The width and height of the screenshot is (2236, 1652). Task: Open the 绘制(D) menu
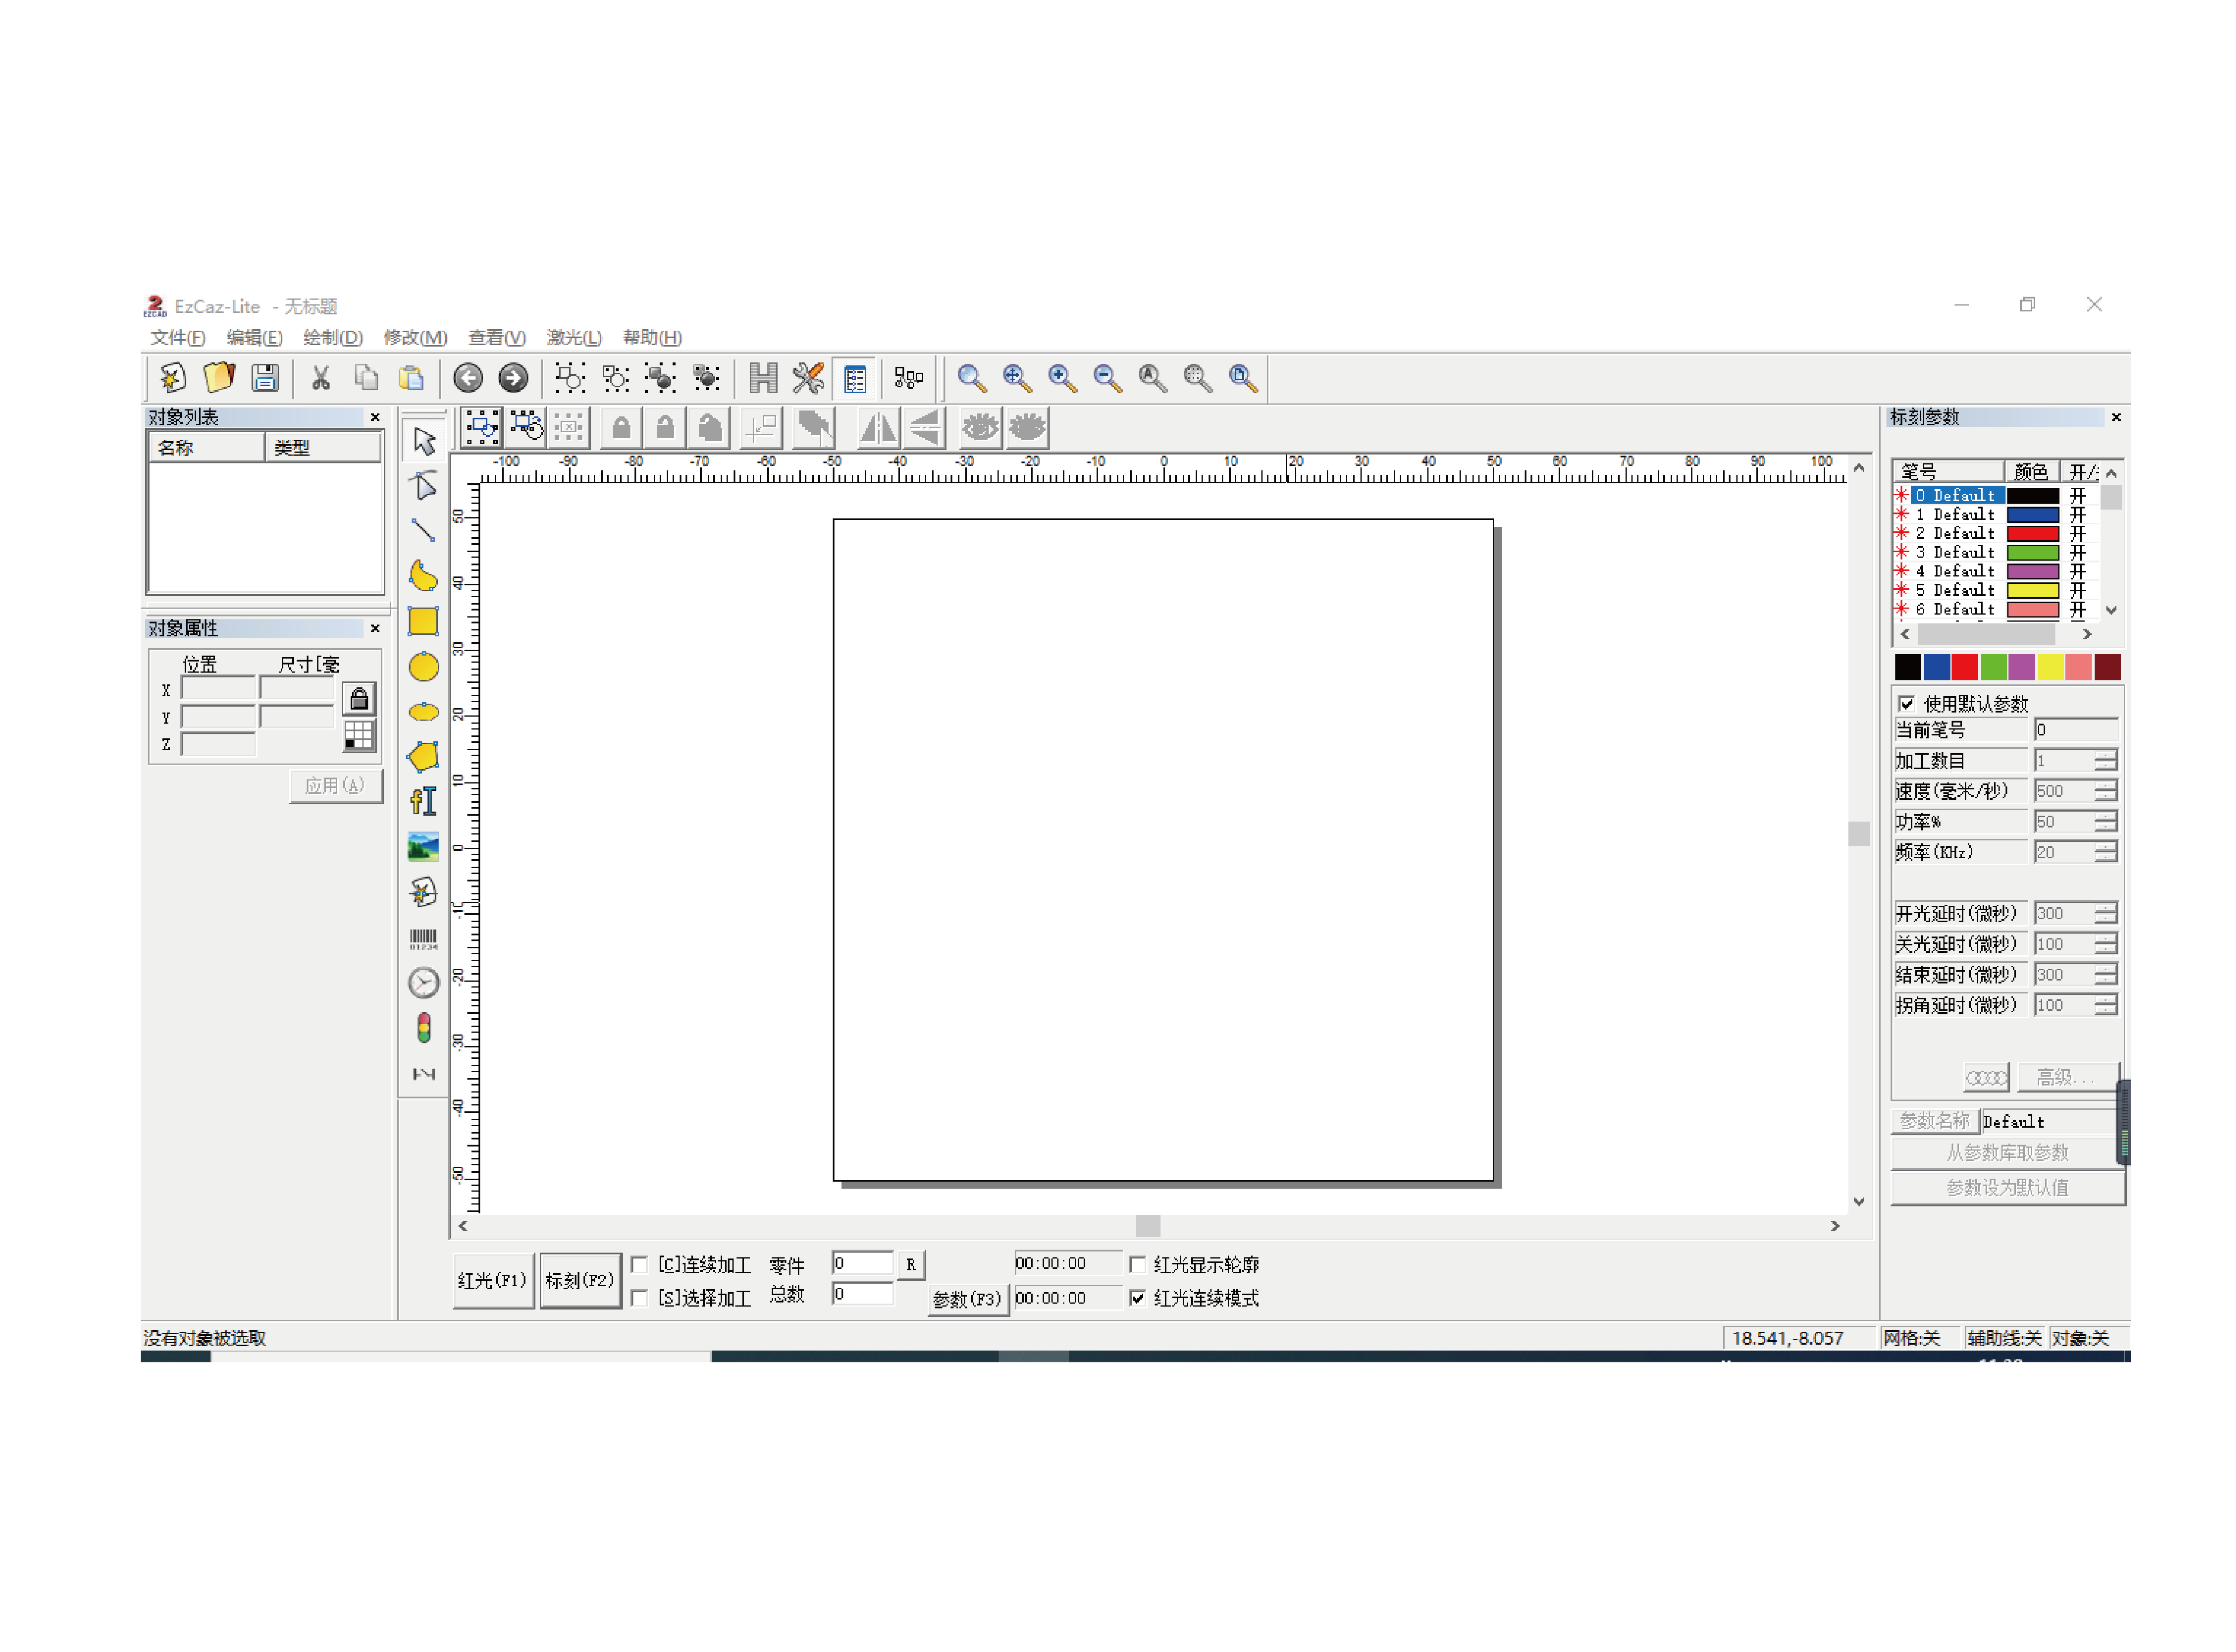point(333,338)
